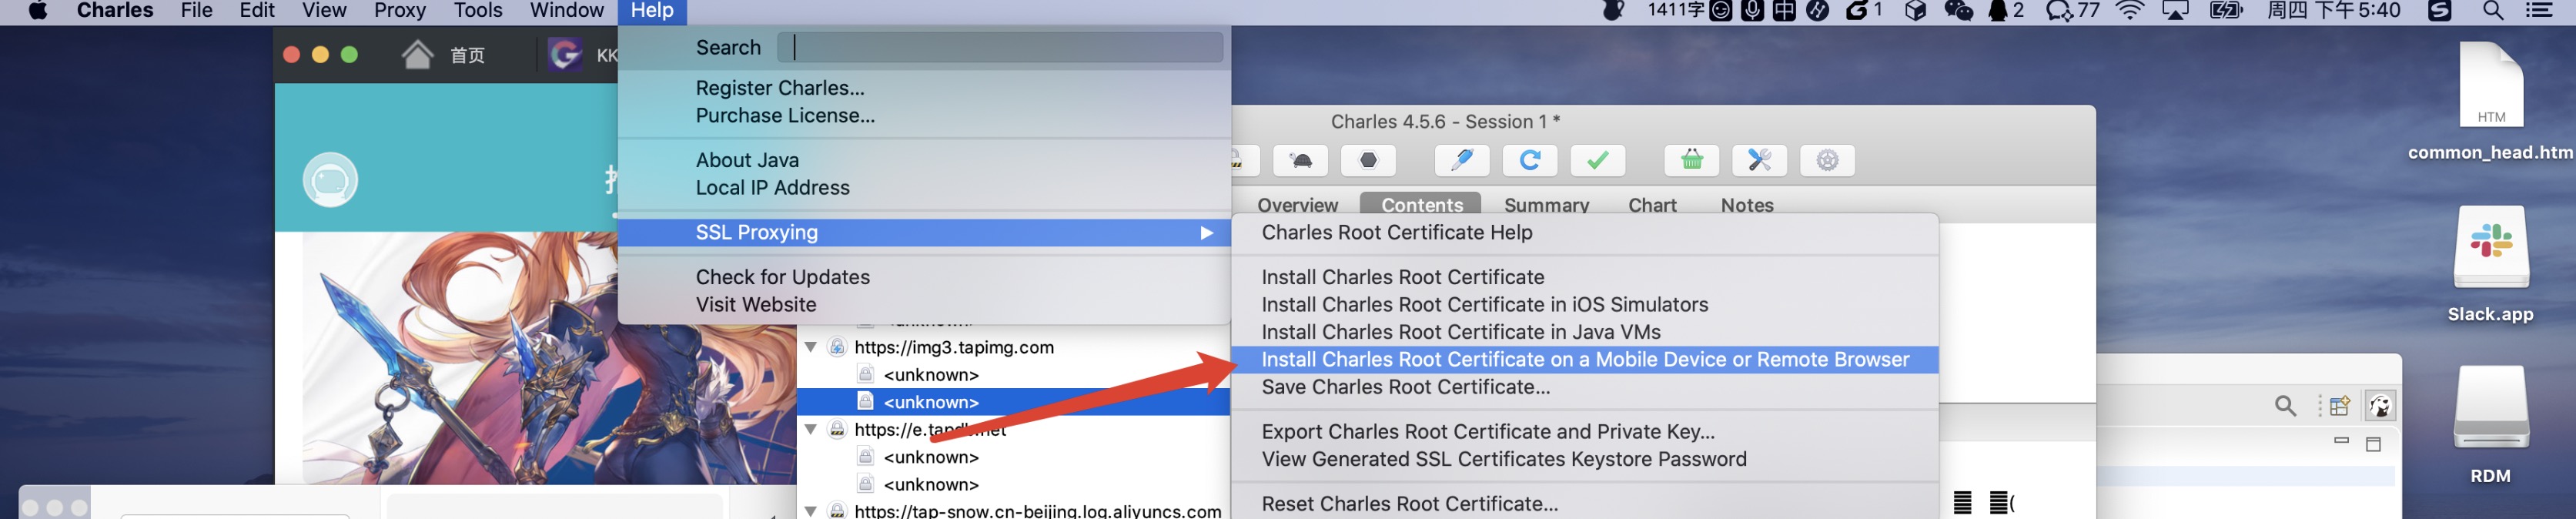Click the home icon in the background window
The height and width of the screenshot is (519, 2576).
418,54
